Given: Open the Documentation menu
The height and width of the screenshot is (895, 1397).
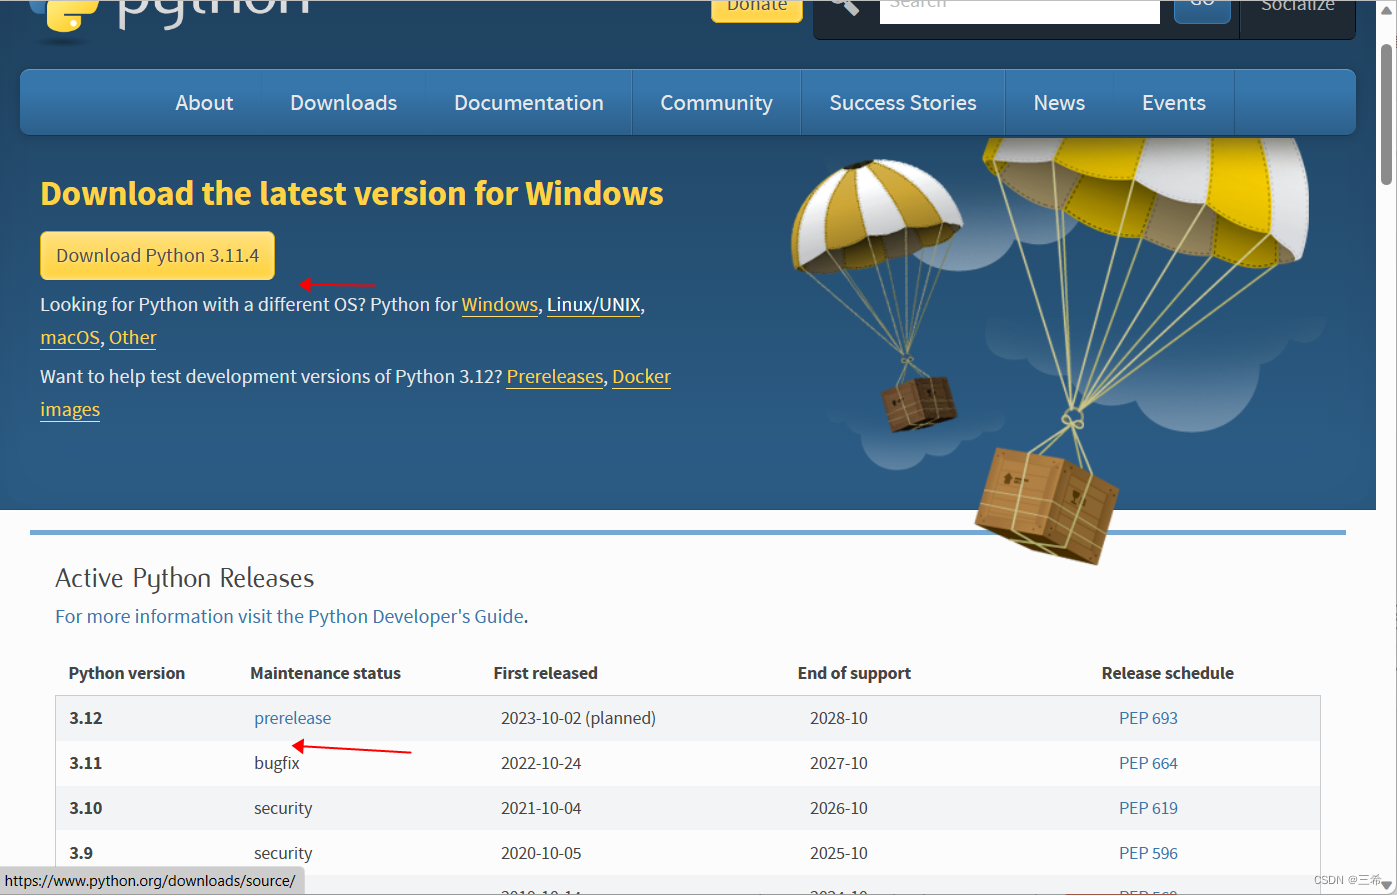Looking at the screenshot, I should tap(529, 102).
